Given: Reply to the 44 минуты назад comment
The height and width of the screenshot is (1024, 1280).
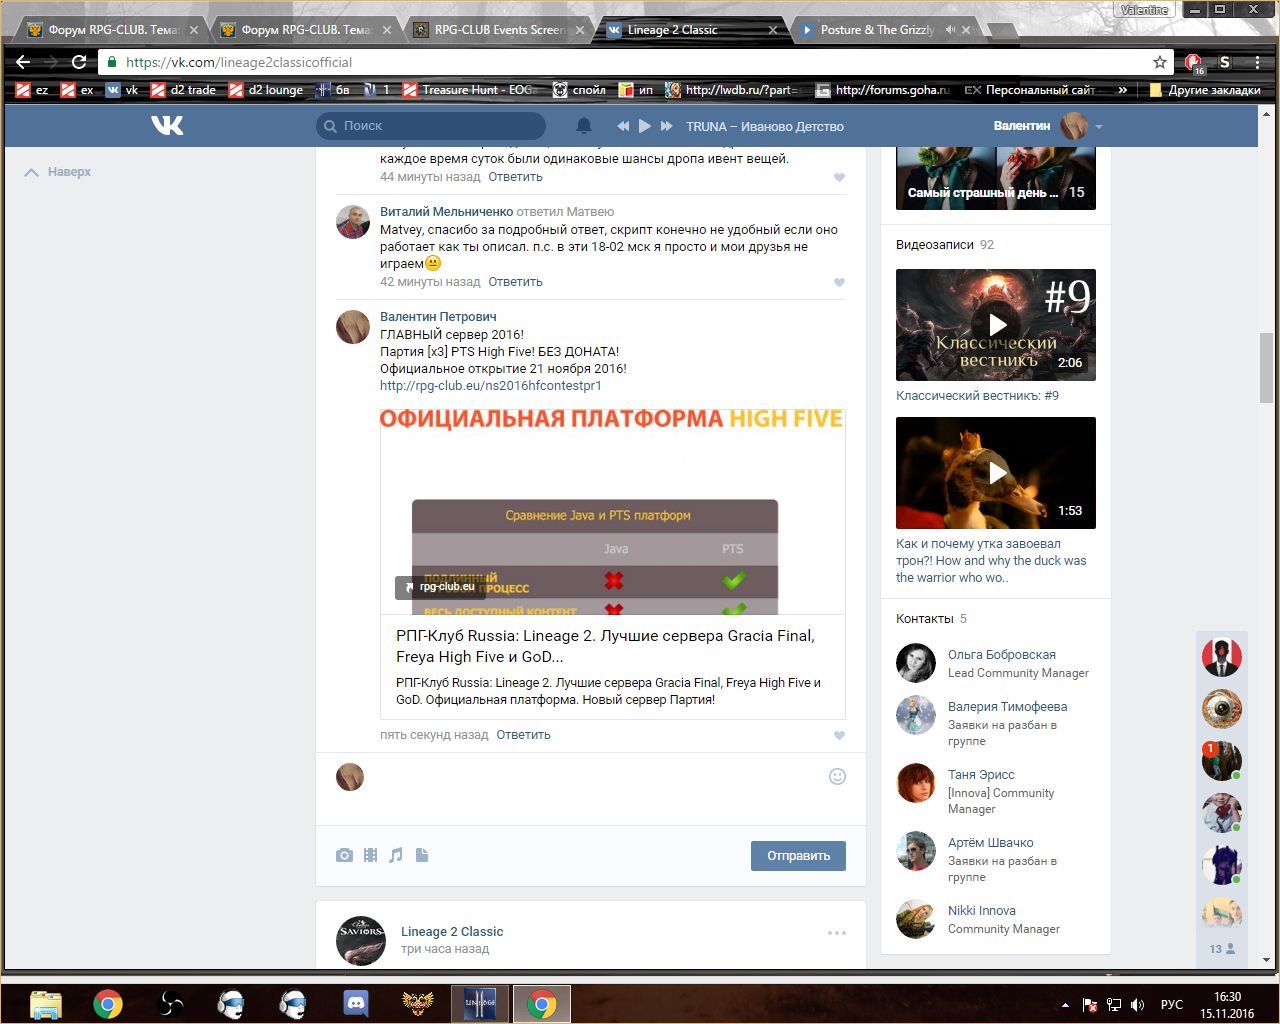Looking at the screenshot, I should [515, 177].
